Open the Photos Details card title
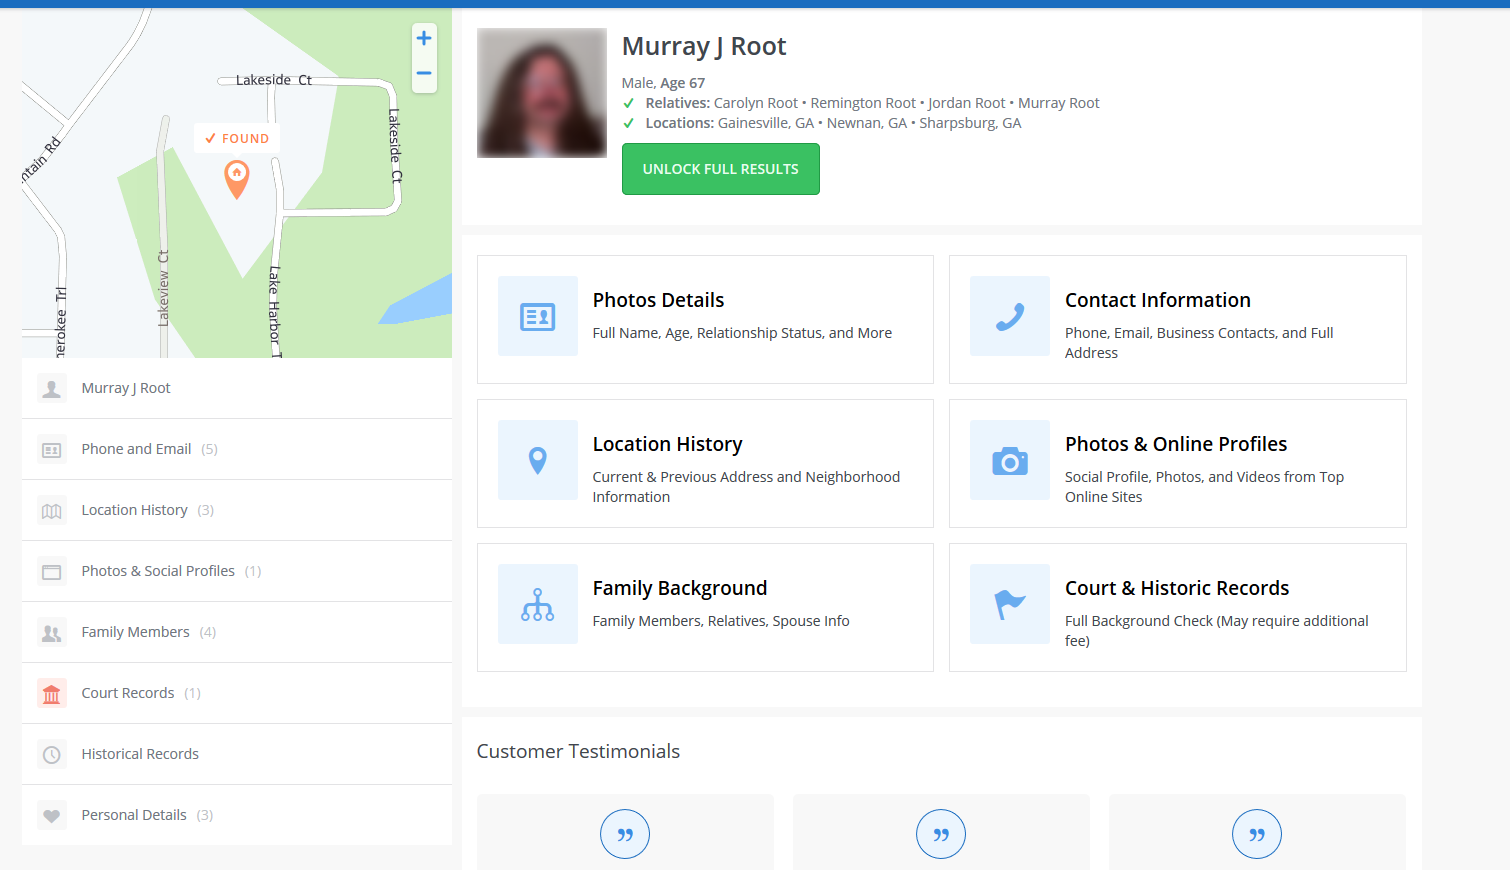The height and width of the screenshot is (870, 1510). point(658,300)
